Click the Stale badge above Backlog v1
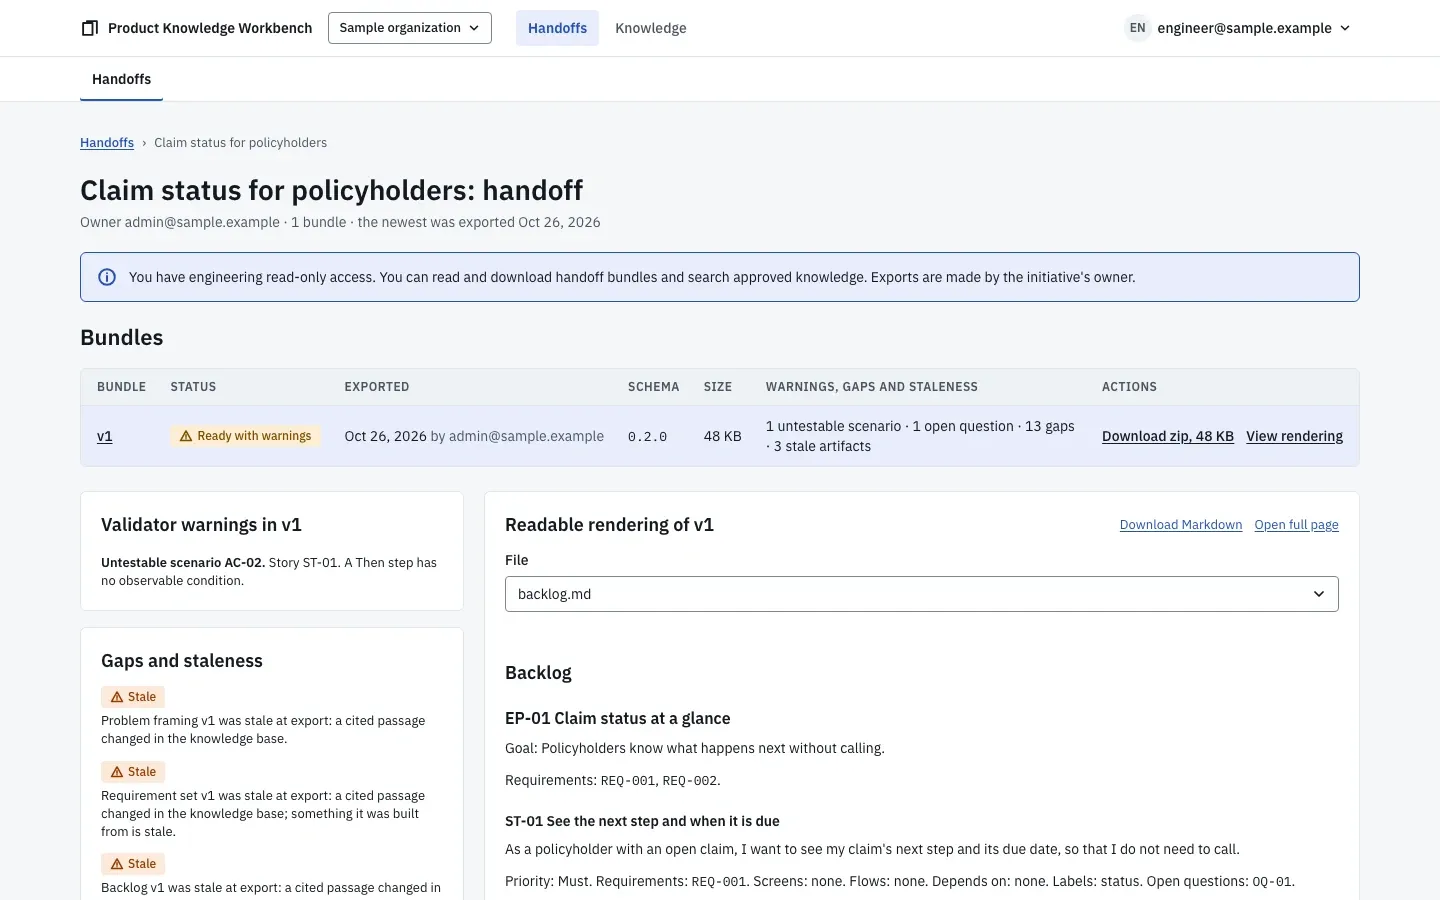Screen dimensions: 1440x900 [133, 864]
